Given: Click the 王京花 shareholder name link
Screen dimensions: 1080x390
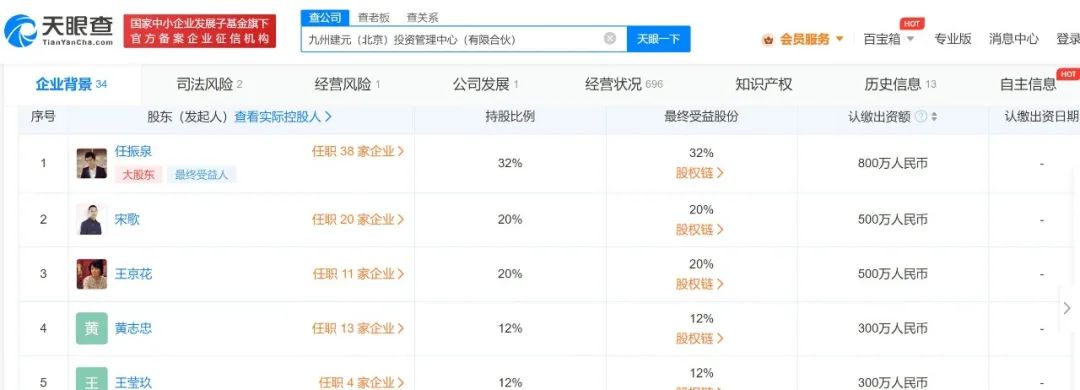Looking at the screenshot, I should tap(134, 274).
